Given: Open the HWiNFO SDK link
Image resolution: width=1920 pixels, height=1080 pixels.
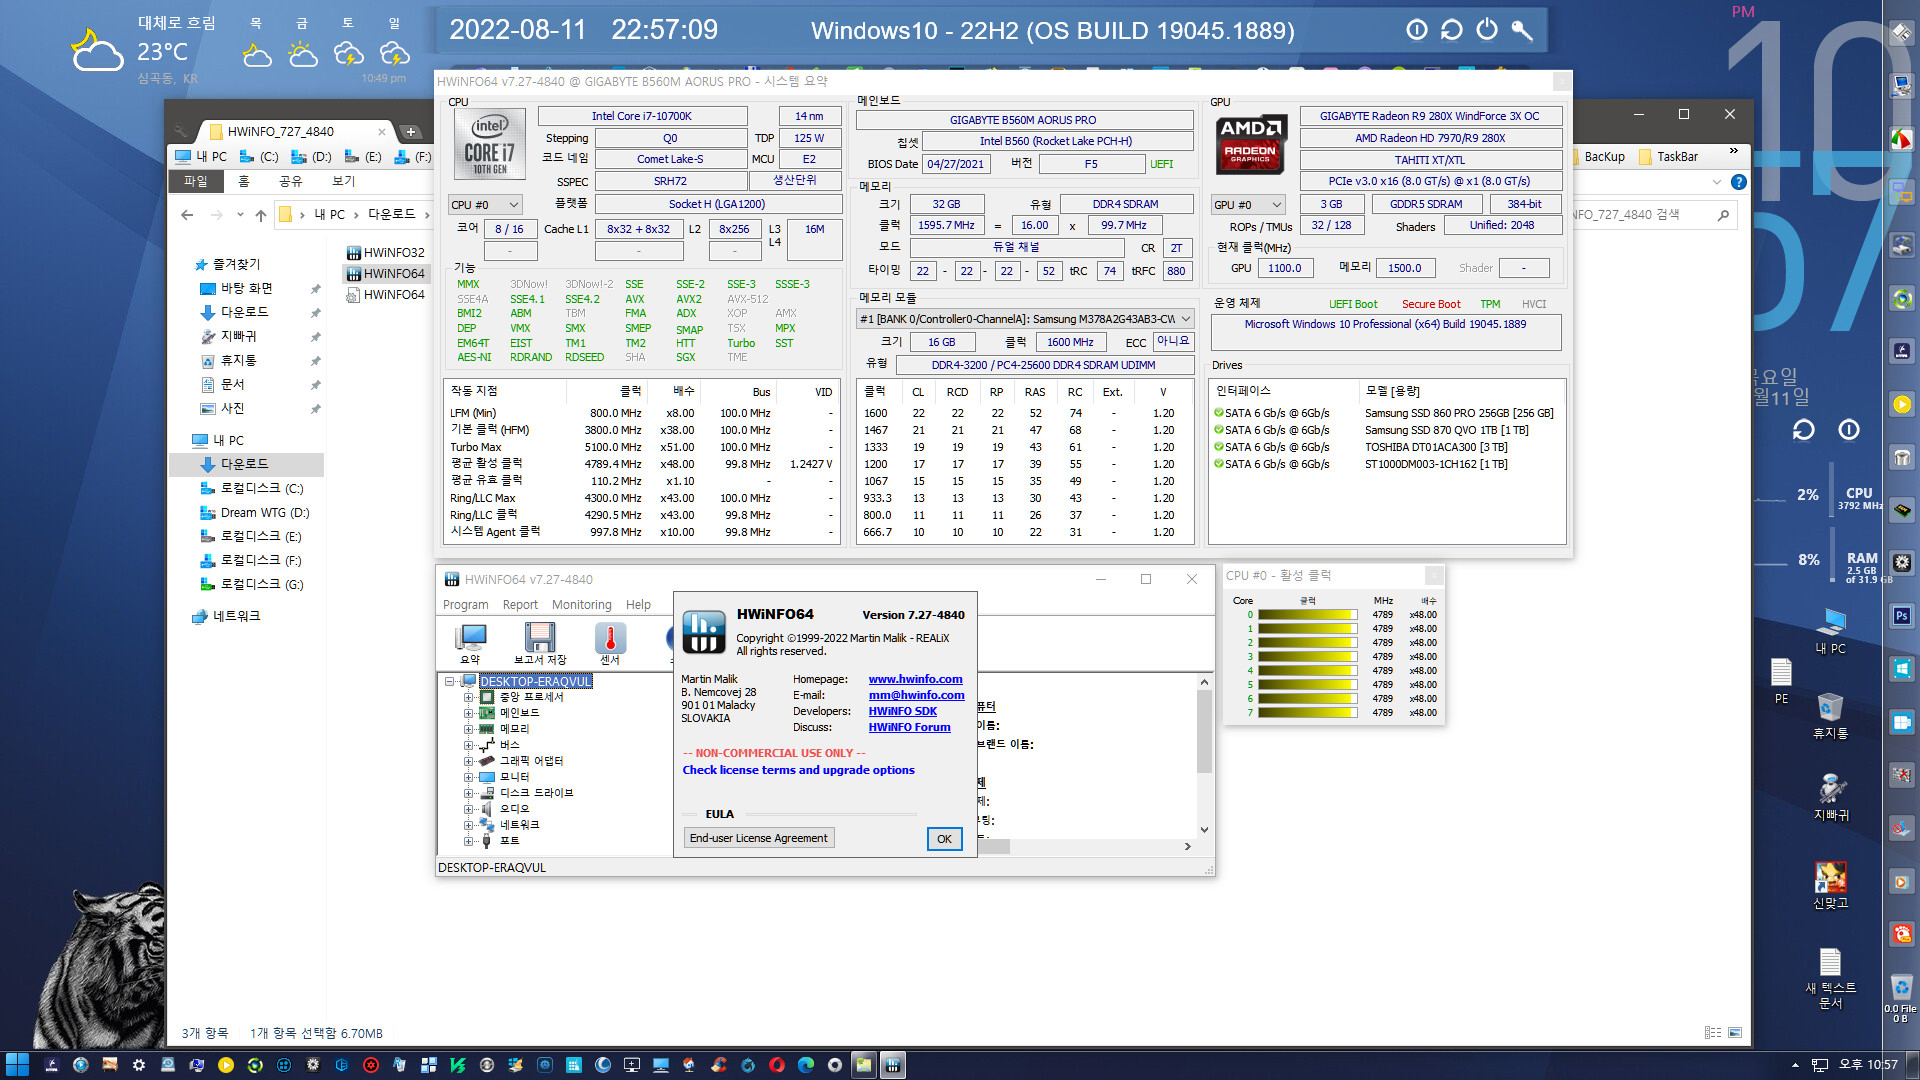Looking at the screenshot, I should click(x=902, y=711).
